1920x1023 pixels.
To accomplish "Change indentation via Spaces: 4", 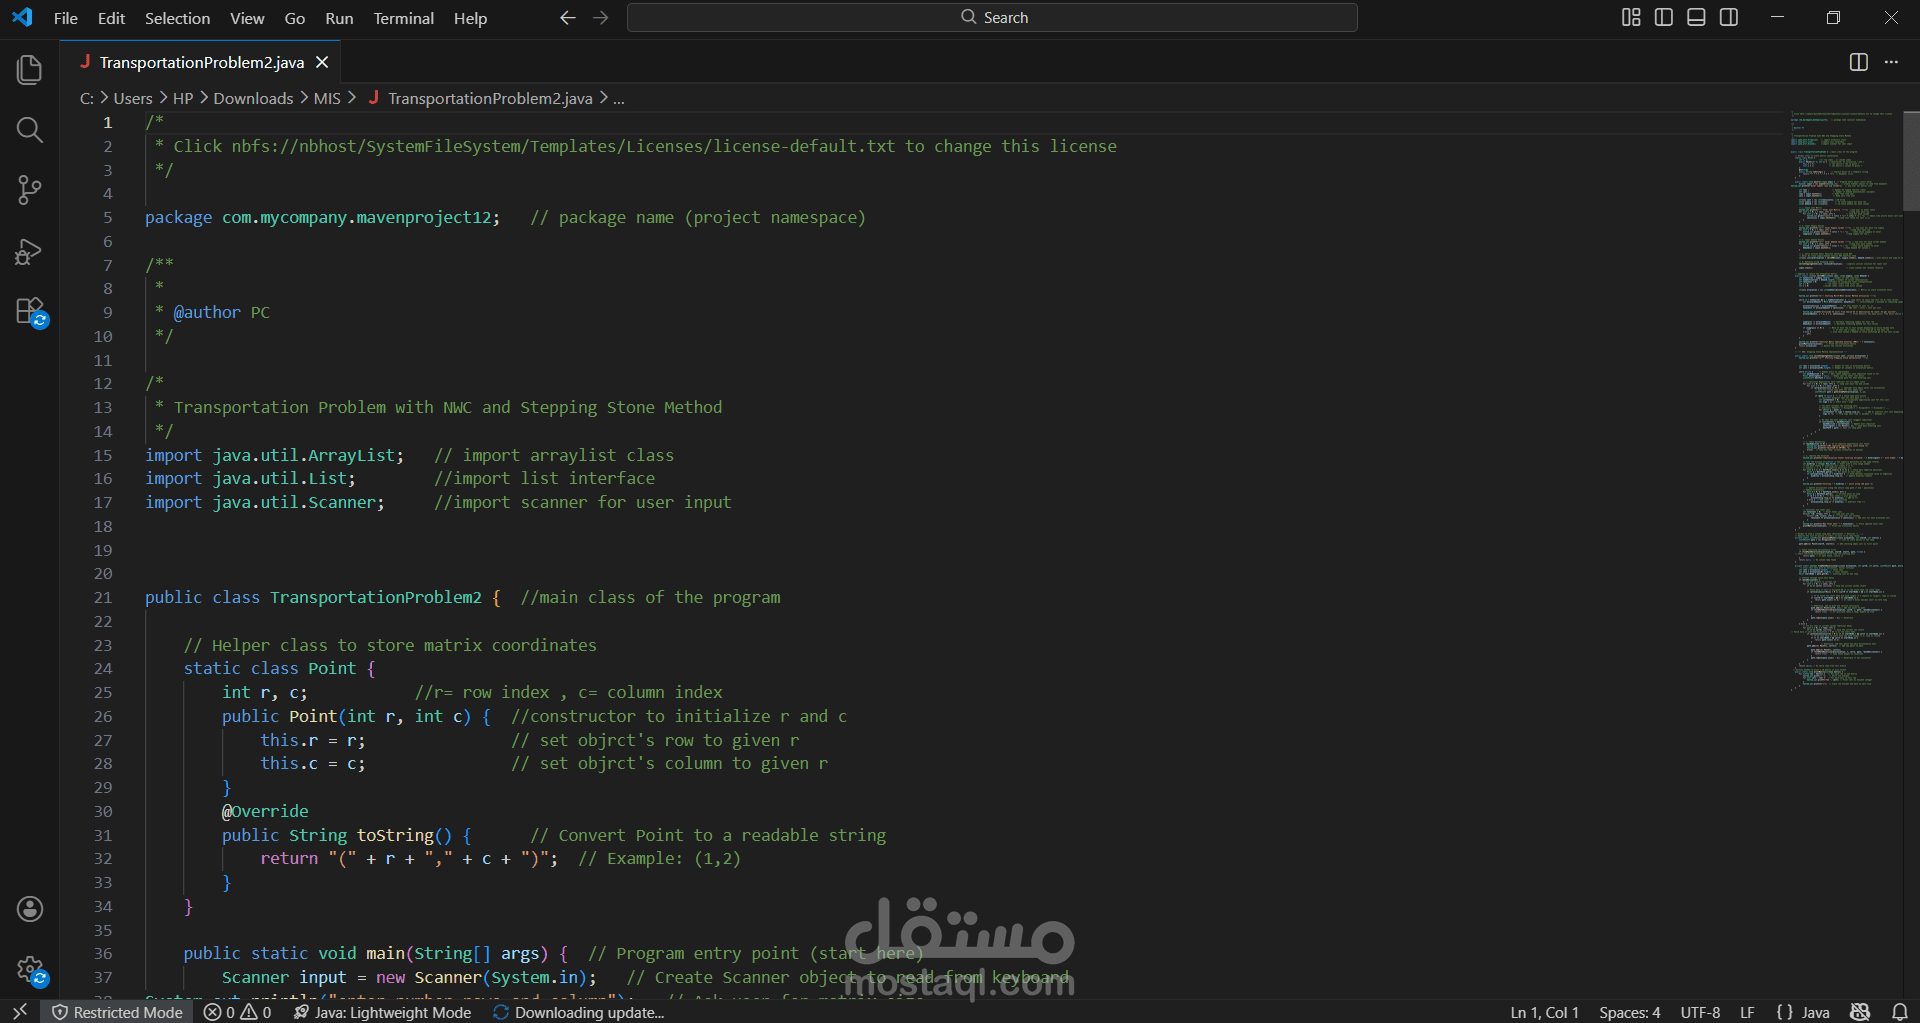I will [x=1629, y=1012].
